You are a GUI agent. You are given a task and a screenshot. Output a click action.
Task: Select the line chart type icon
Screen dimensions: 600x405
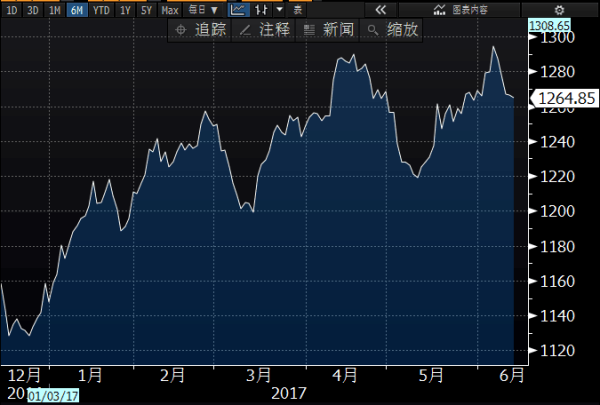238,9
